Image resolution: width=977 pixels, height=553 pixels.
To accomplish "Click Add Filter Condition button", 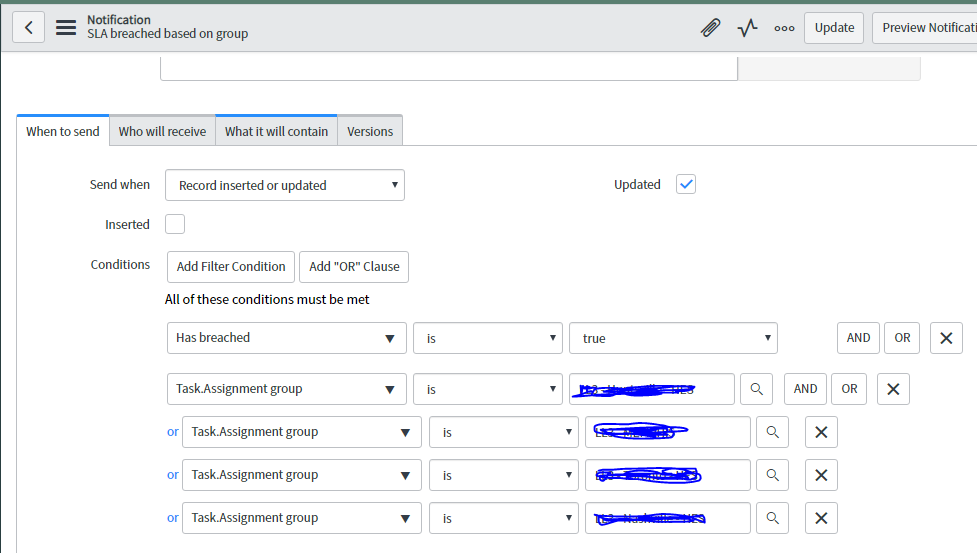I will (x=231, y=267).
